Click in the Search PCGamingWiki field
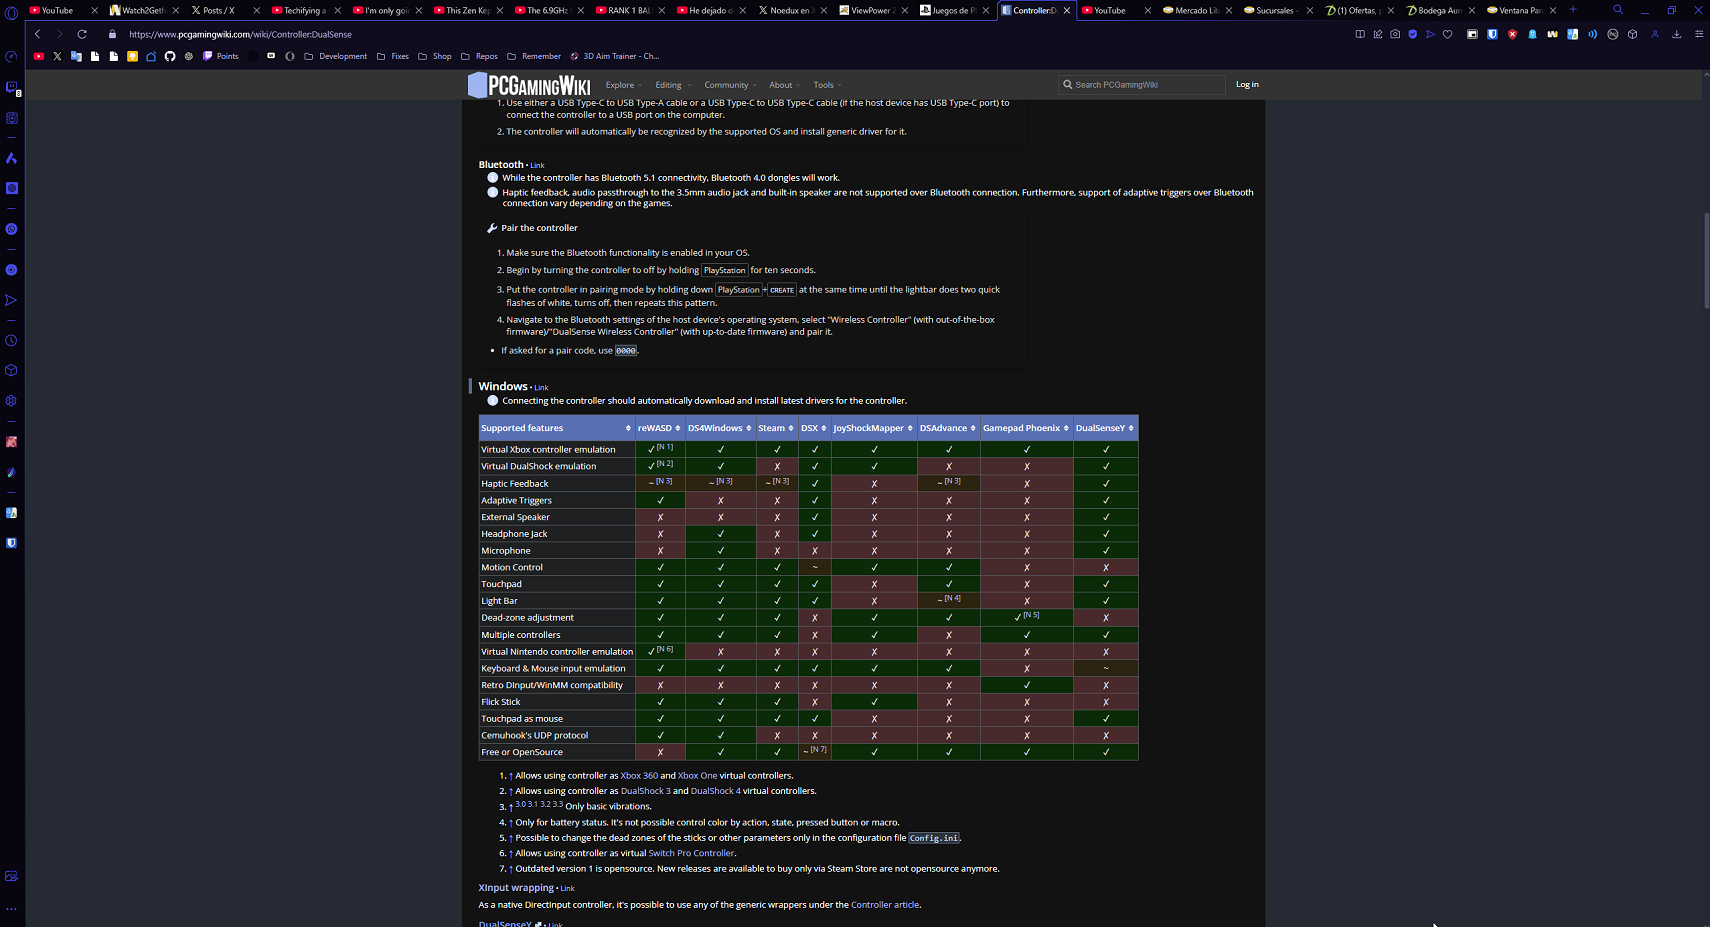This screenshot has height=927, width=1710. pyautogui.click(x=1142, y=85)
